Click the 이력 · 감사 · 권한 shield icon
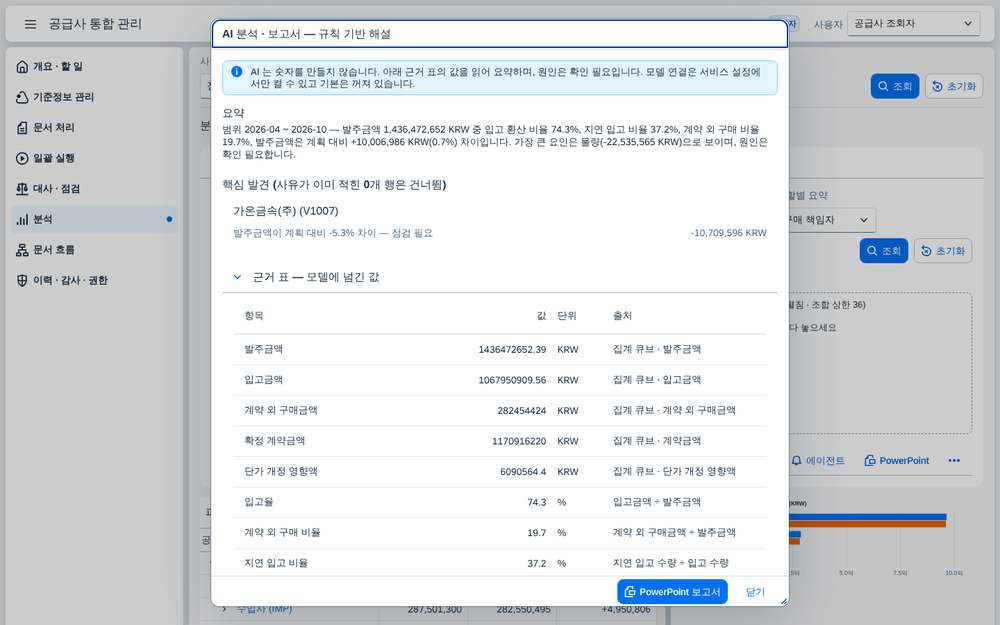The height and width of the screenshot is (625, 1000). click(22, 281)
